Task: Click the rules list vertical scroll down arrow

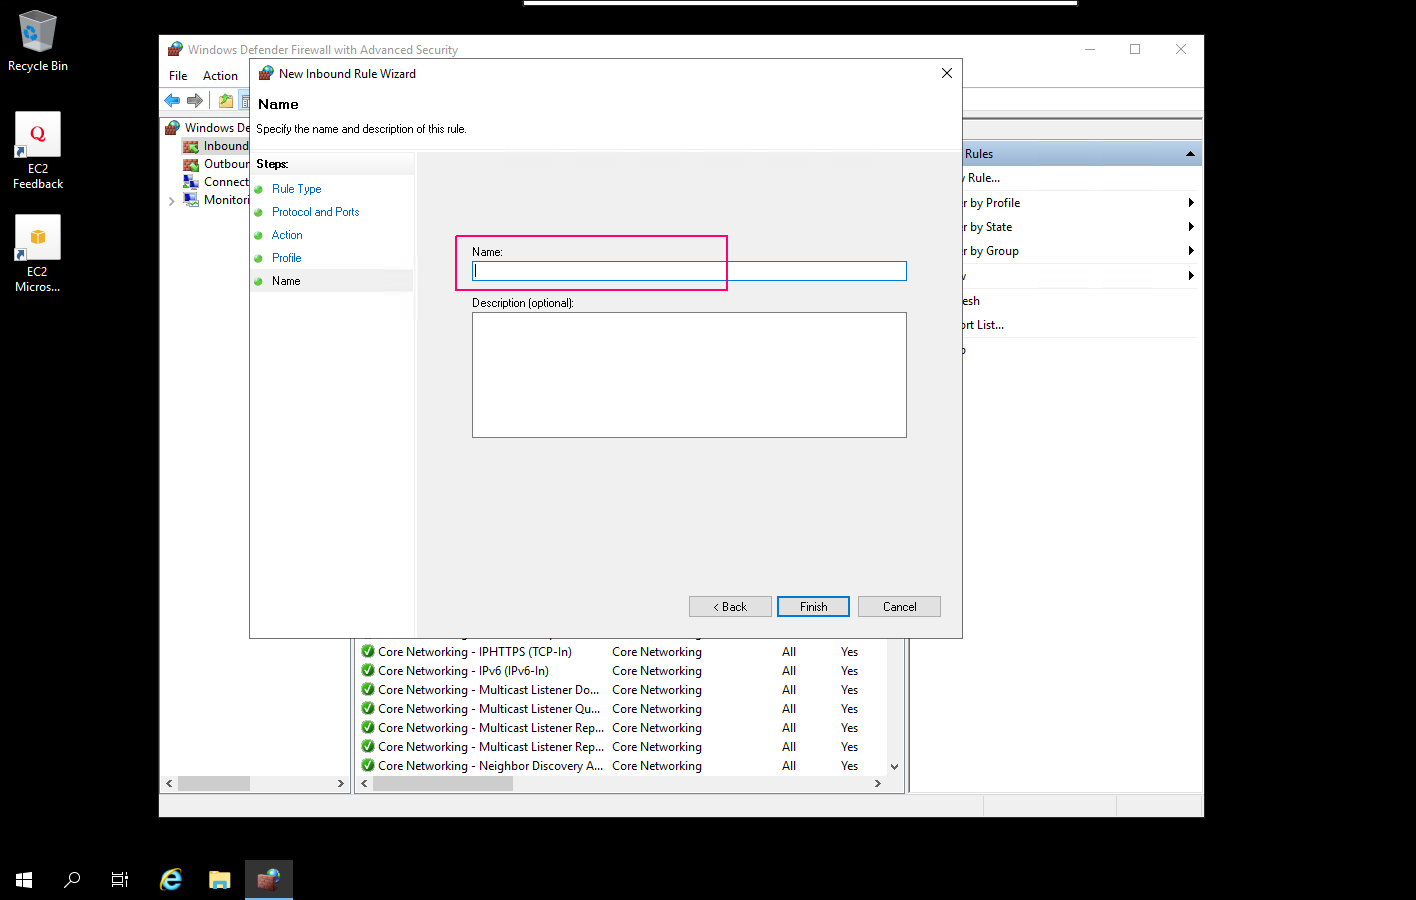Action: 894,767
